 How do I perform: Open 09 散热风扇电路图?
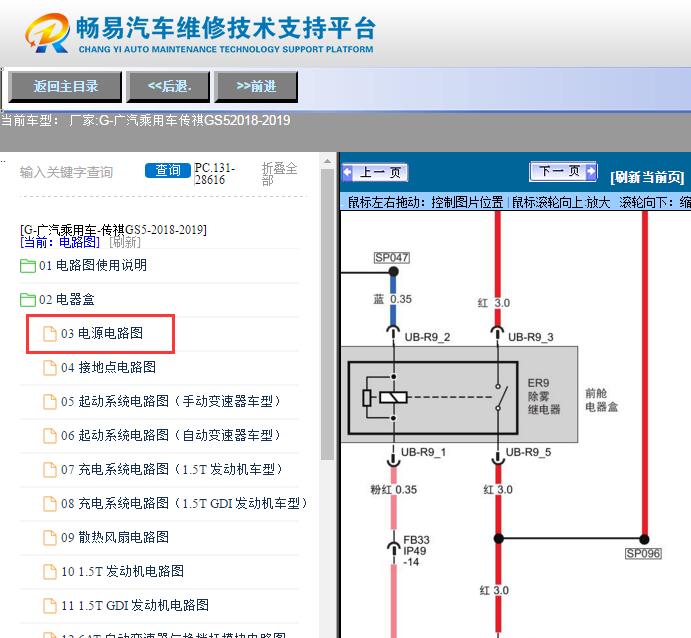coord(115,537)
